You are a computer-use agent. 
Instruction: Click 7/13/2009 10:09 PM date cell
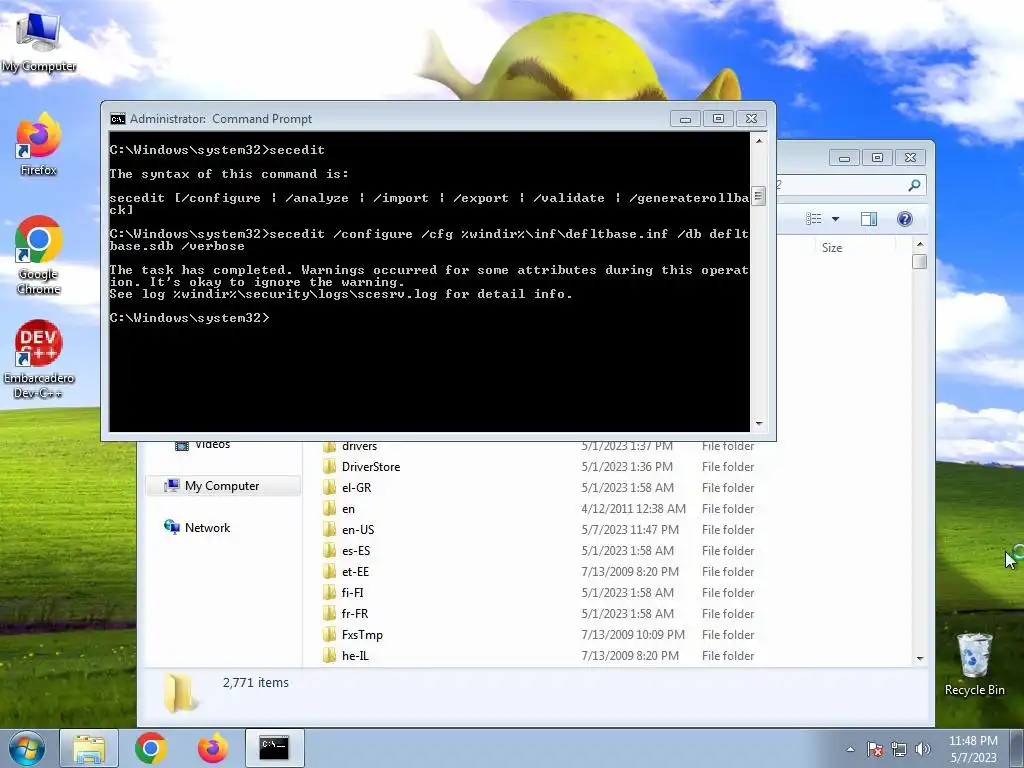tap(633, 635)
